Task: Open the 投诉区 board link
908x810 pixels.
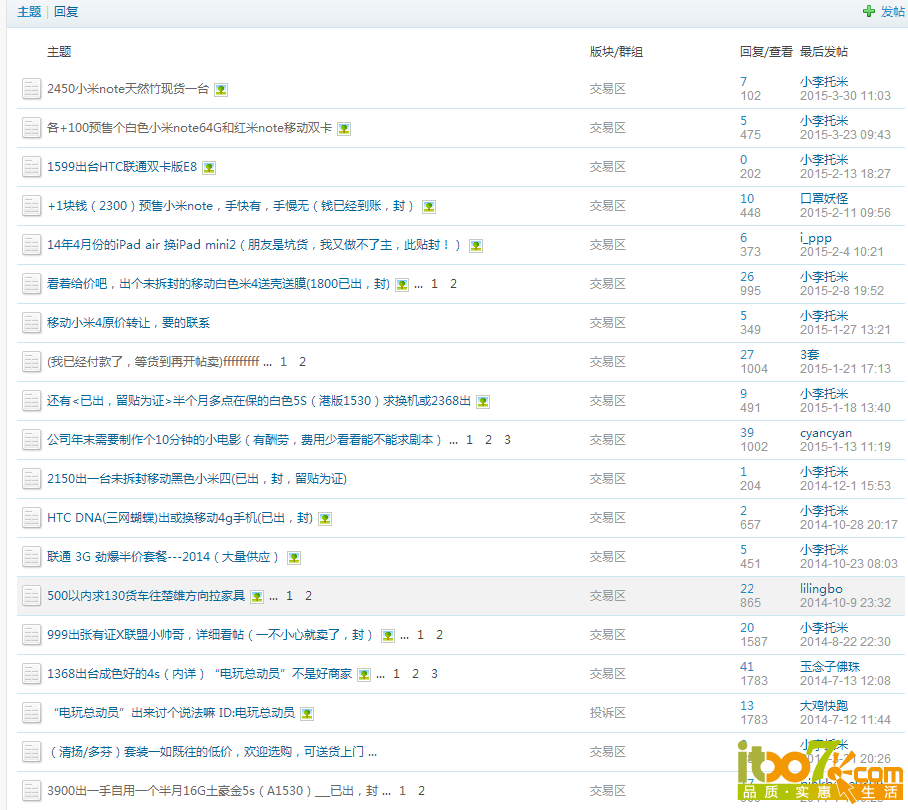Action: pos(607,713)
